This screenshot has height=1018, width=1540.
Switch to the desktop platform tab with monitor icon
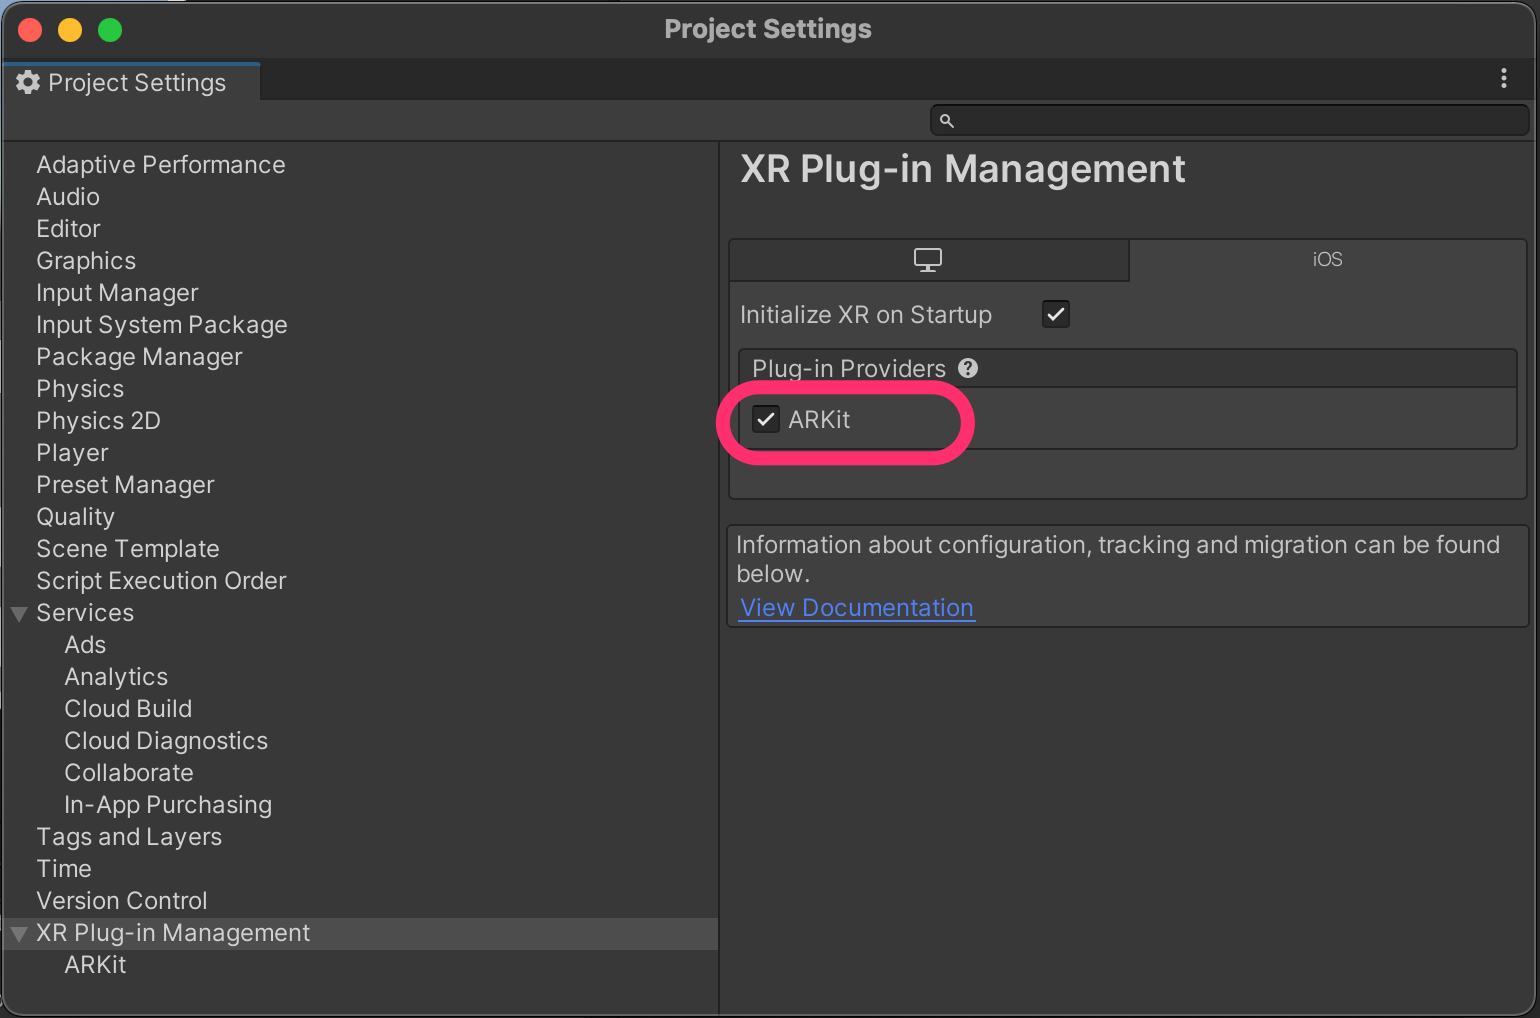pyautogui.click(x=928, y=259)
